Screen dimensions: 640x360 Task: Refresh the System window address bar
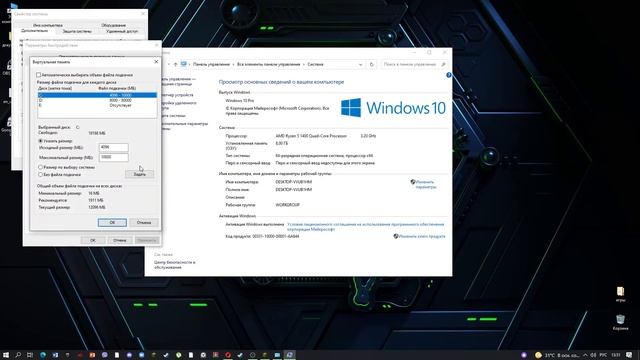click(371, 64)
